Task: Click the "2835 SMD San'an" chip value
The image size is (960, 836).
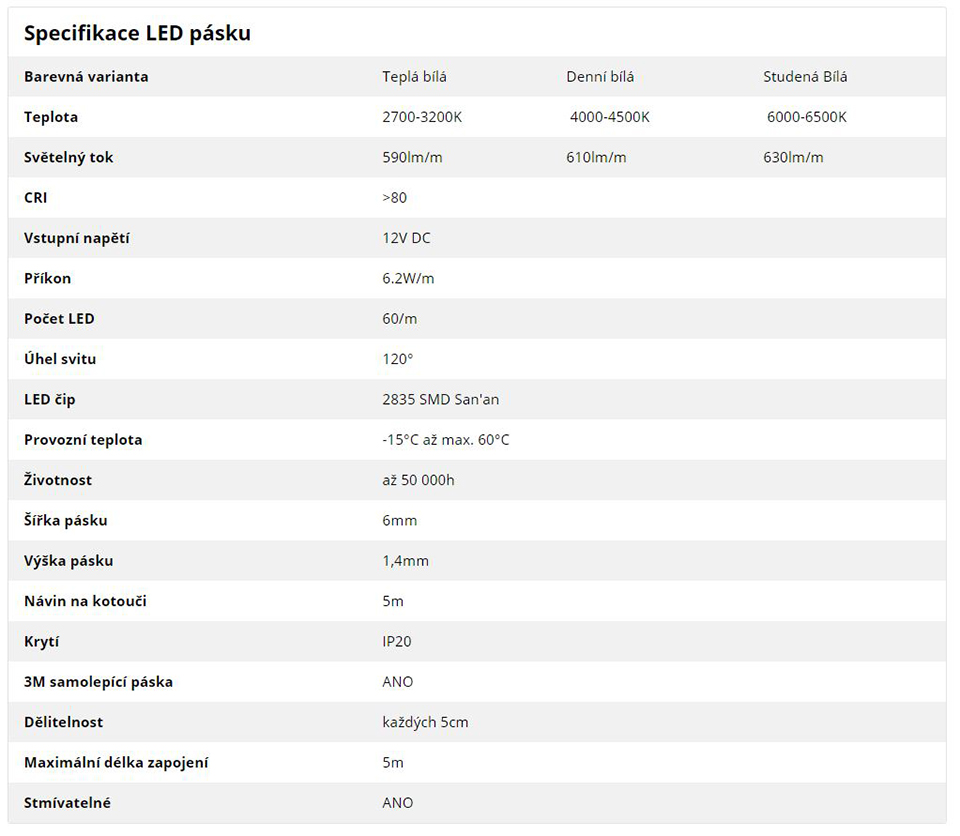Action: pyautogui.click(x=440, y=400)
